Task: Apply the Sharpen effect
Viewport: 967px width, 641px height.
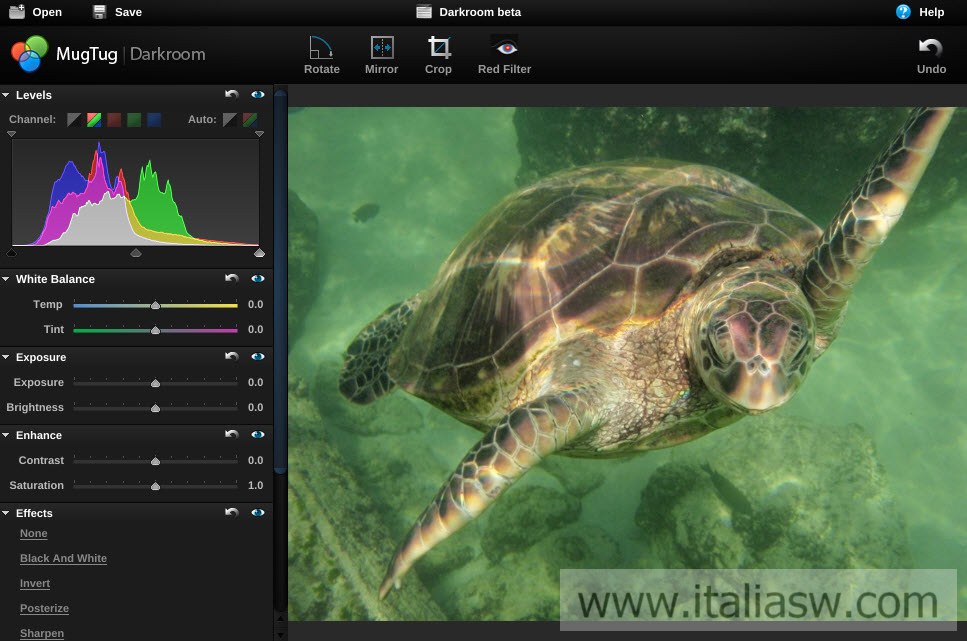Action: click(x=41, y=633)
